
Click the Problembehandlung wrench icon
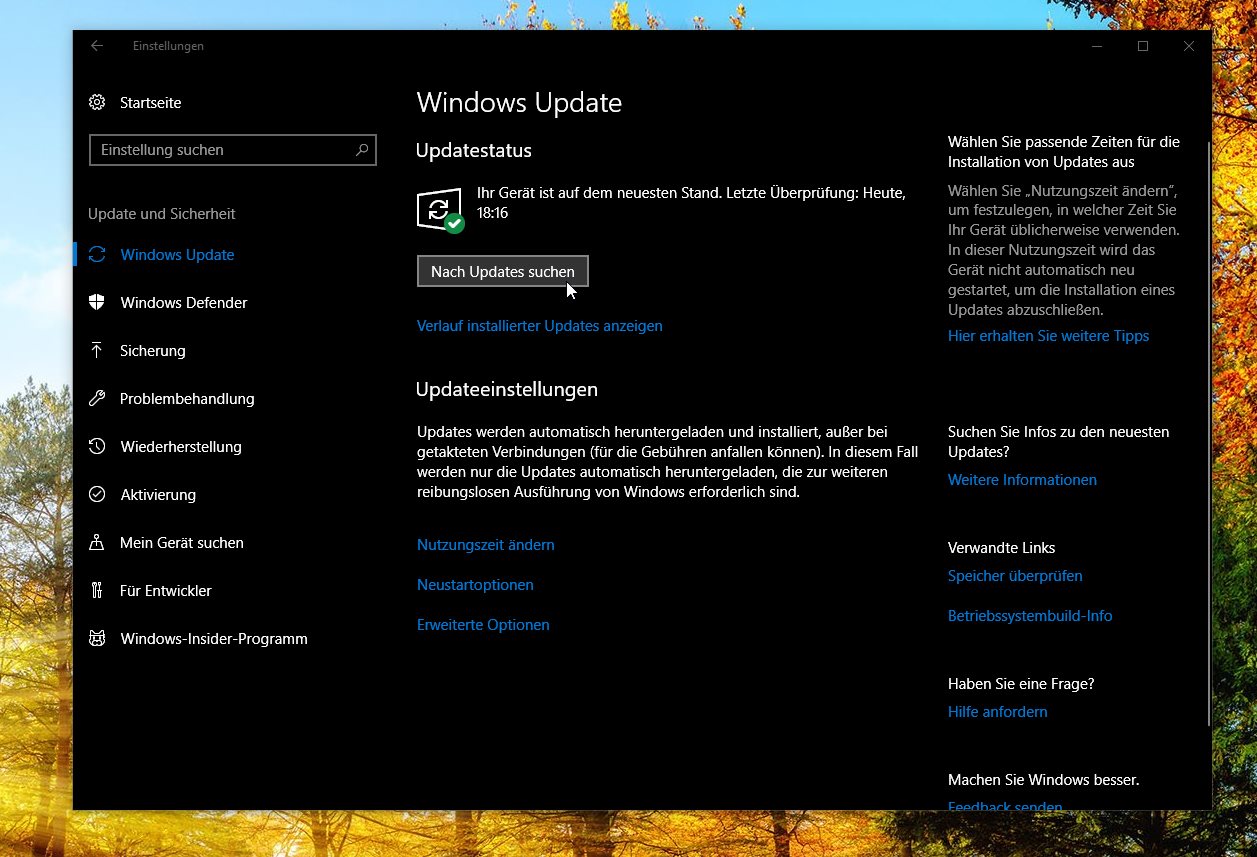point(97,399)
